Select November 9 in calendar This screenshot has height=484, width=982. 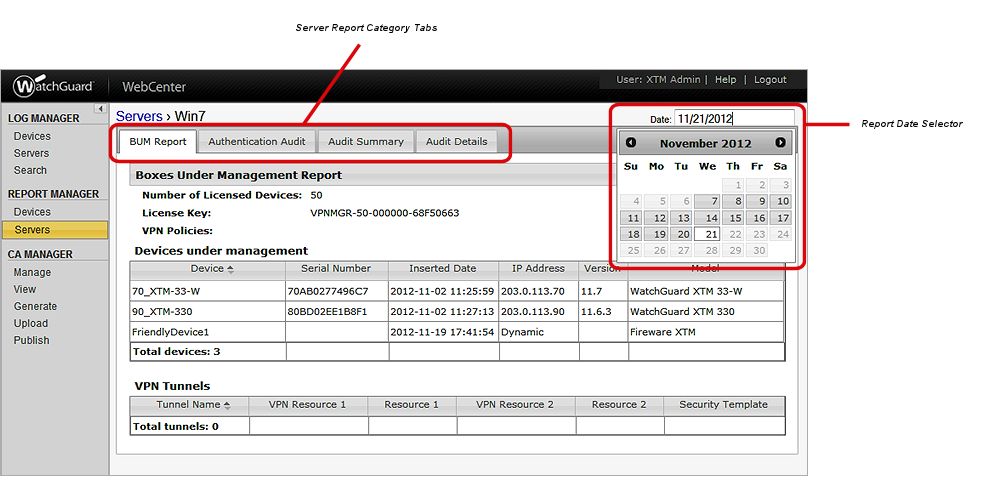pos(757,202)
